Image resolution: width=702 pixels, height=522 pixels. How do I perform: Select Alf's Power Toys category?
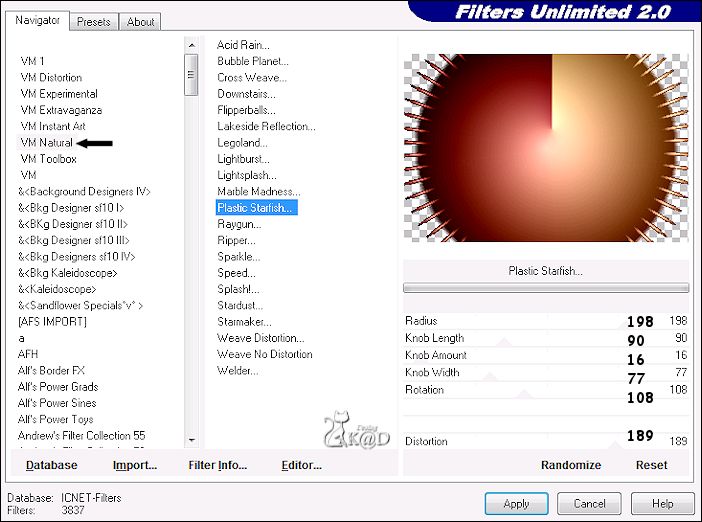point(56,419)
